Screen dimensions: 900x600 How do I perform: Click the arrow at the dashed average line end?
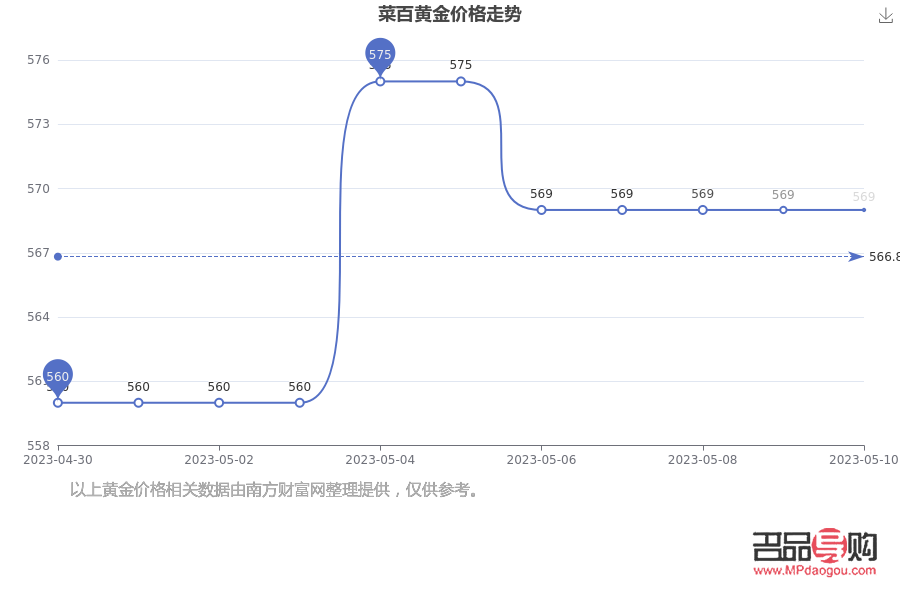(855, 256)
